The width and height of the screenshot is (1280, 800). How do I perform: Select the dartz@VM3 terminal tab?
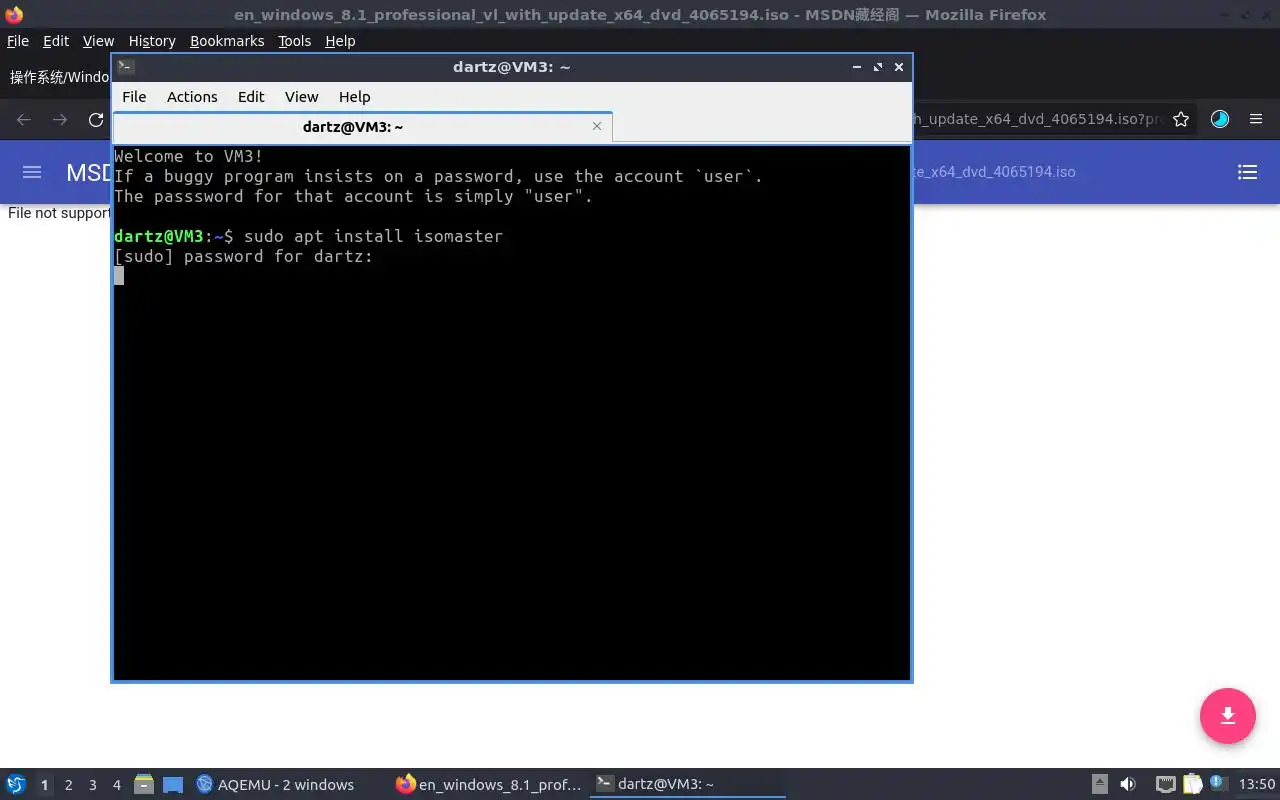pos(362,127)
